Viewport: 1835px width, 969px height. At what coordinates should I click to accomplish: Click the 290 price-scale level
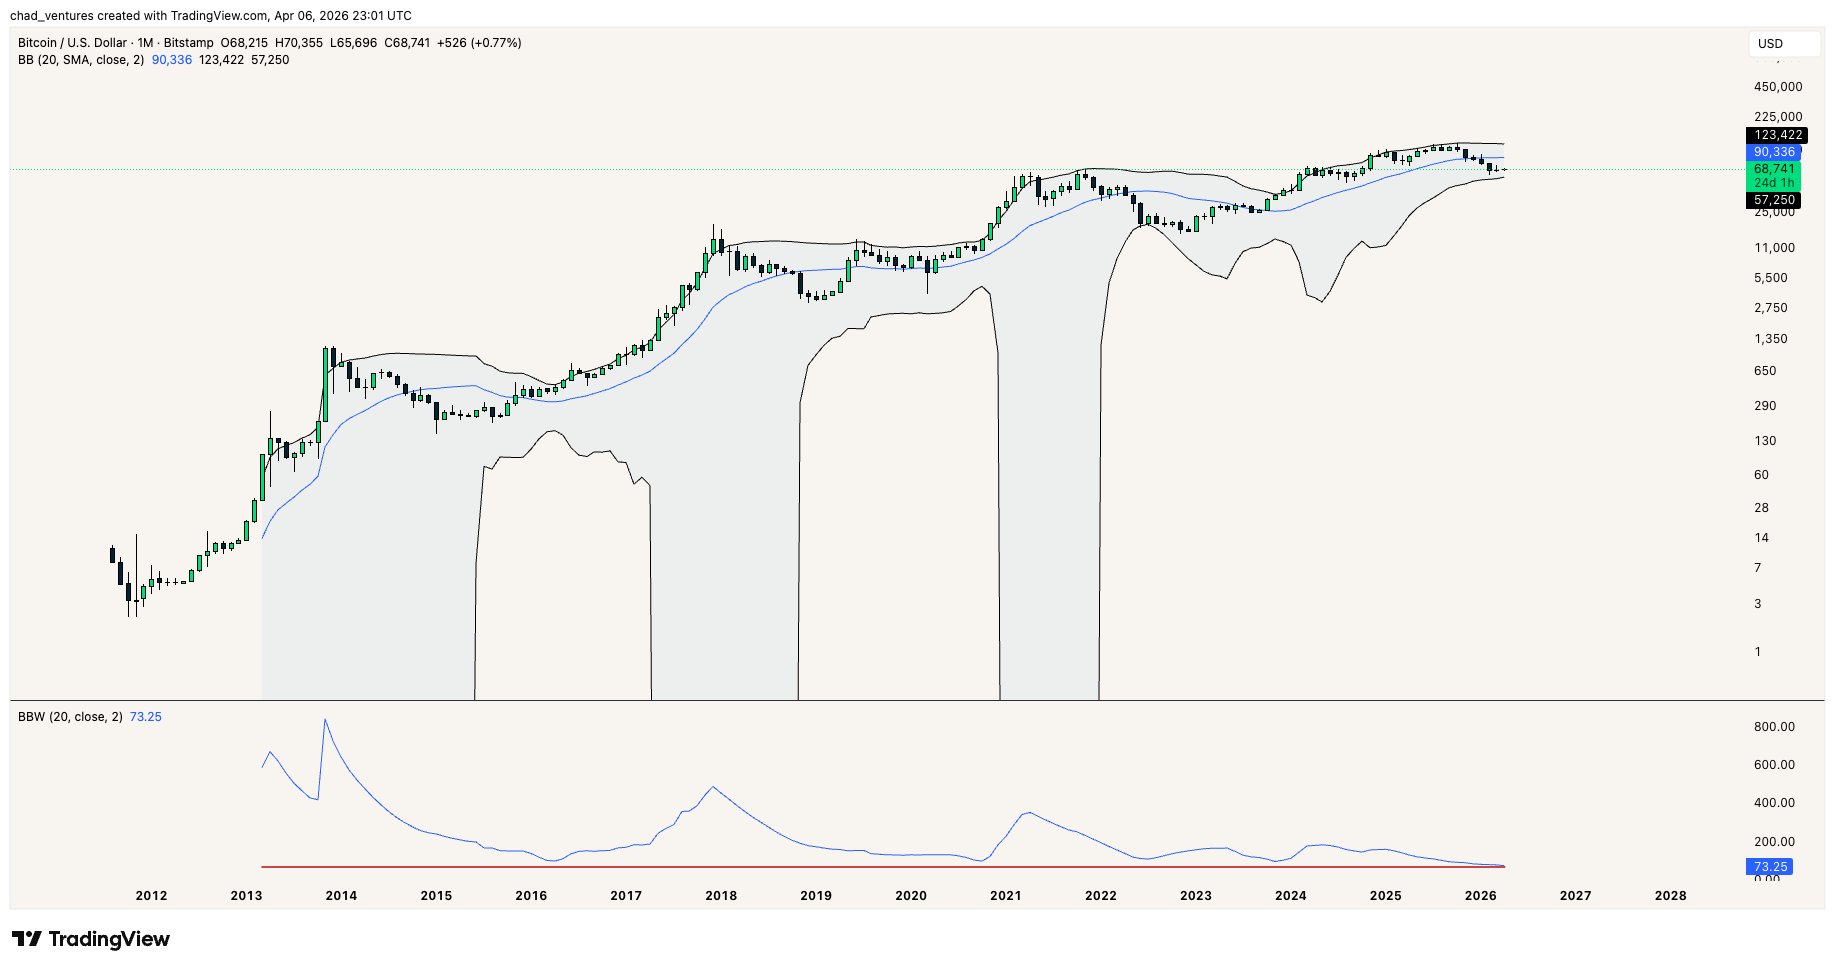(1765, 406)
